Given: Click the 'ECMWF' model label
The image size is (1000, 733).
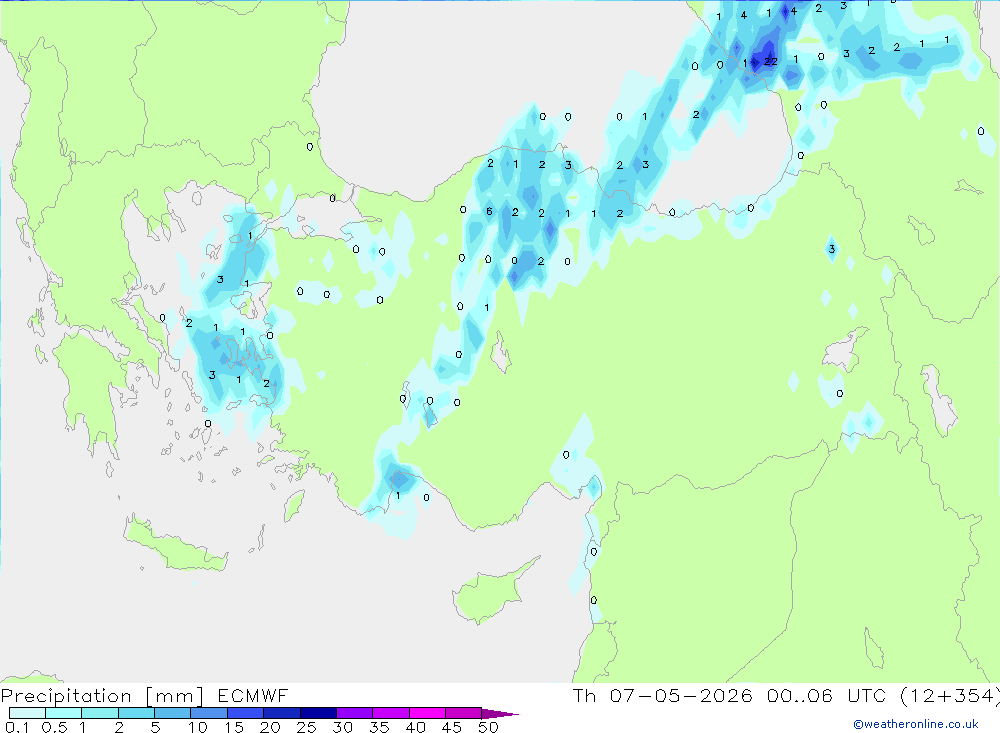Looking at the screenshot, I should point(253,695).
